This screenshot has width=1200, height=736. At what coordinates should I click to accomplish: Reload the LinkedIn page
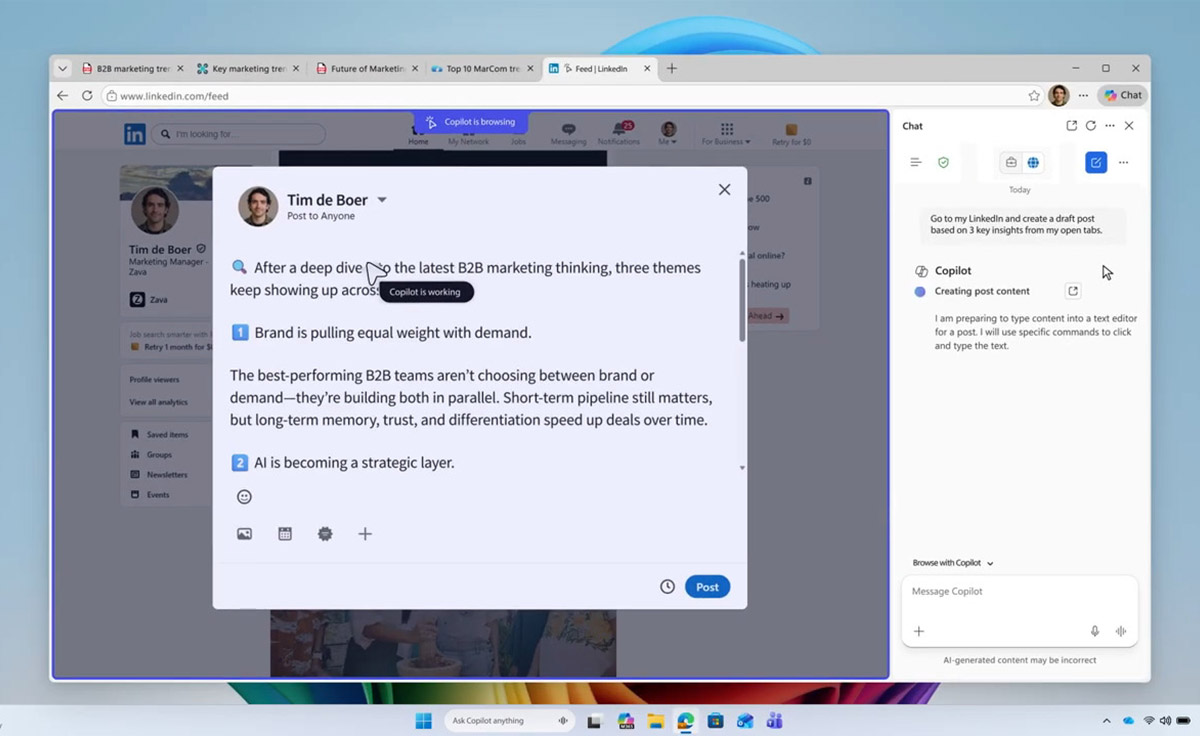coord(87,96)
